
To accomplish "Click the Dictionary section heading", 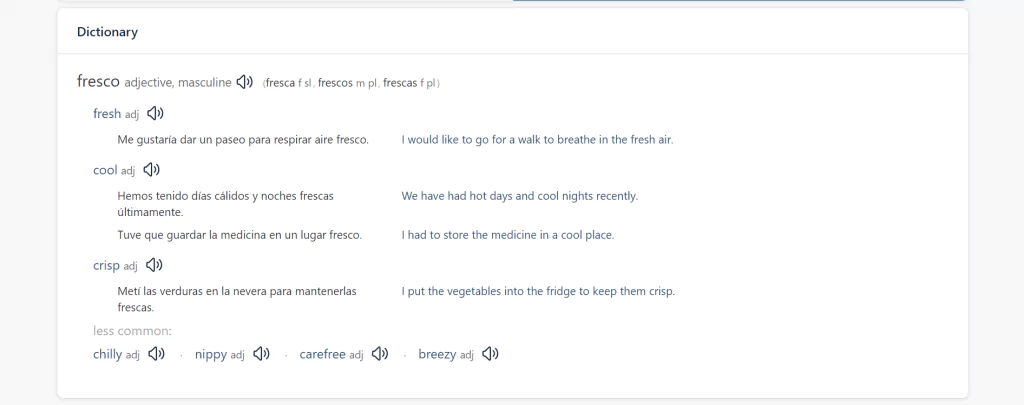I will click(x=107, y=32).
